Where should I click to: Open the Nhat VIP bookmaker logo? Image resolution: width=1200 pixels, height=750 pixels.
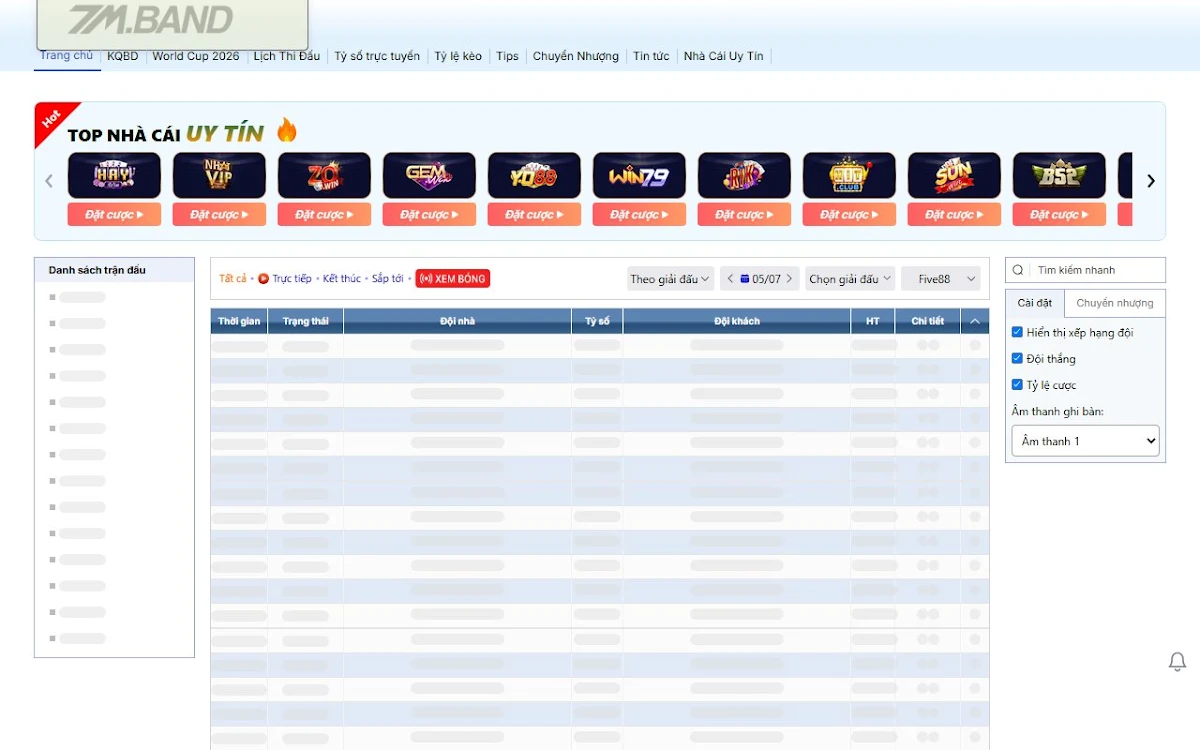(219, 176)
